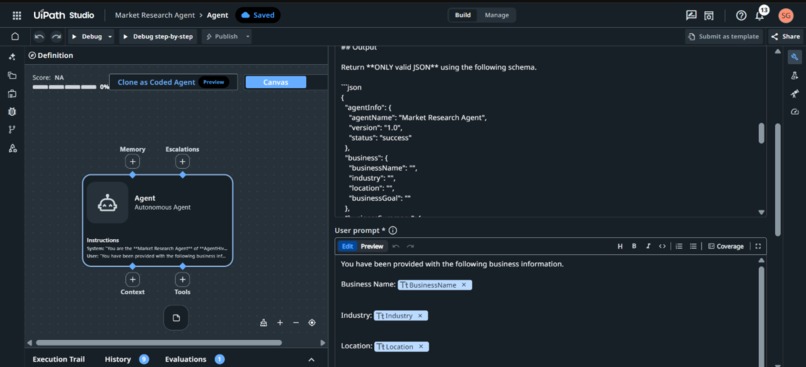Open the shapes sidebar icon below the branch icon
Screen dimensions: 806x367
point(12,149)
